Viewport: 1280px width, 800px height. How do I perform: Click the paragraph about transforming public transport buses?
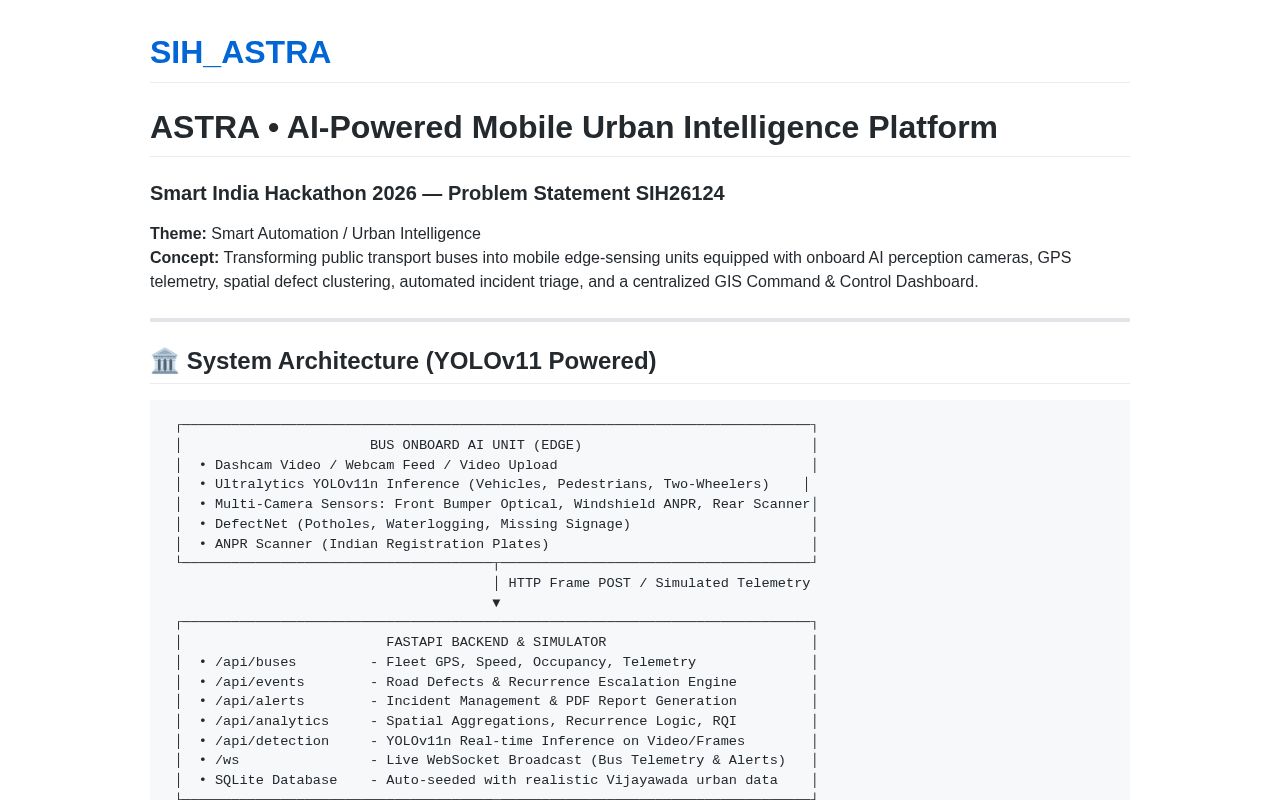pyautogui.click(x=610, y=270)
